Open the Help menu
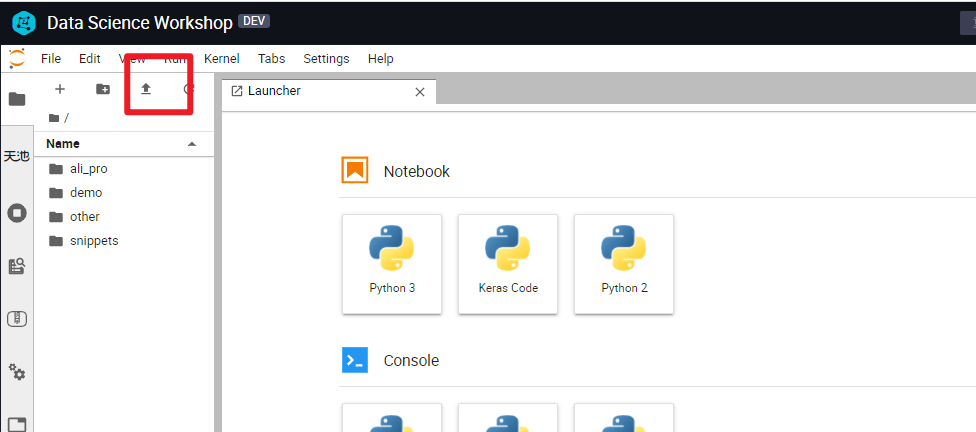Image resolution: width=976 pixels, height=432 pixels. coord(380,59)
